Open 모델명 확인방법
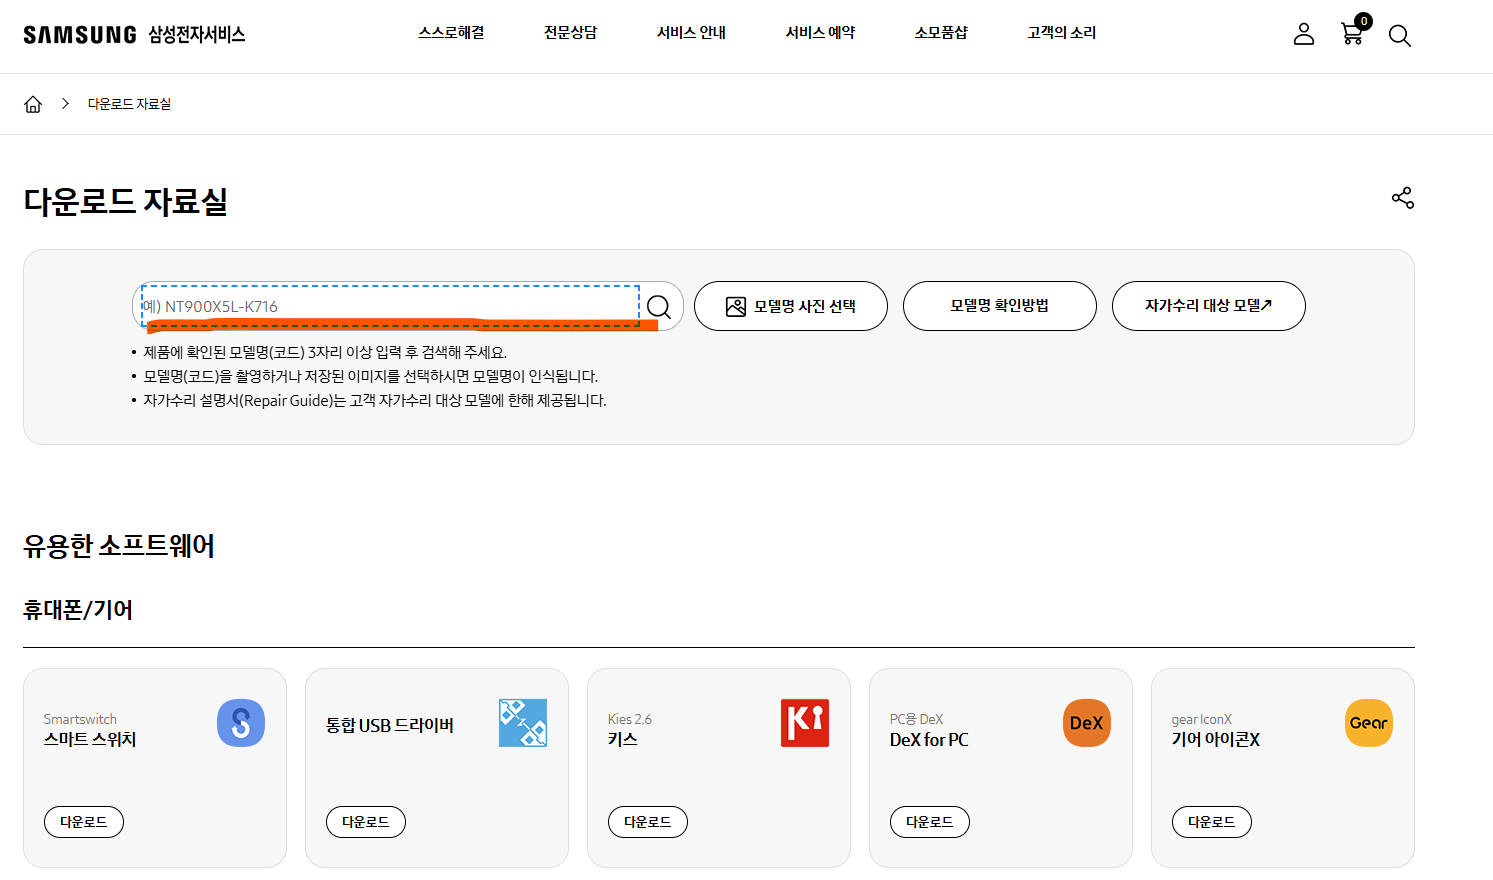The height and width of the screenshot is (880, 1493). pyautogui.click(x=999, y=306)
